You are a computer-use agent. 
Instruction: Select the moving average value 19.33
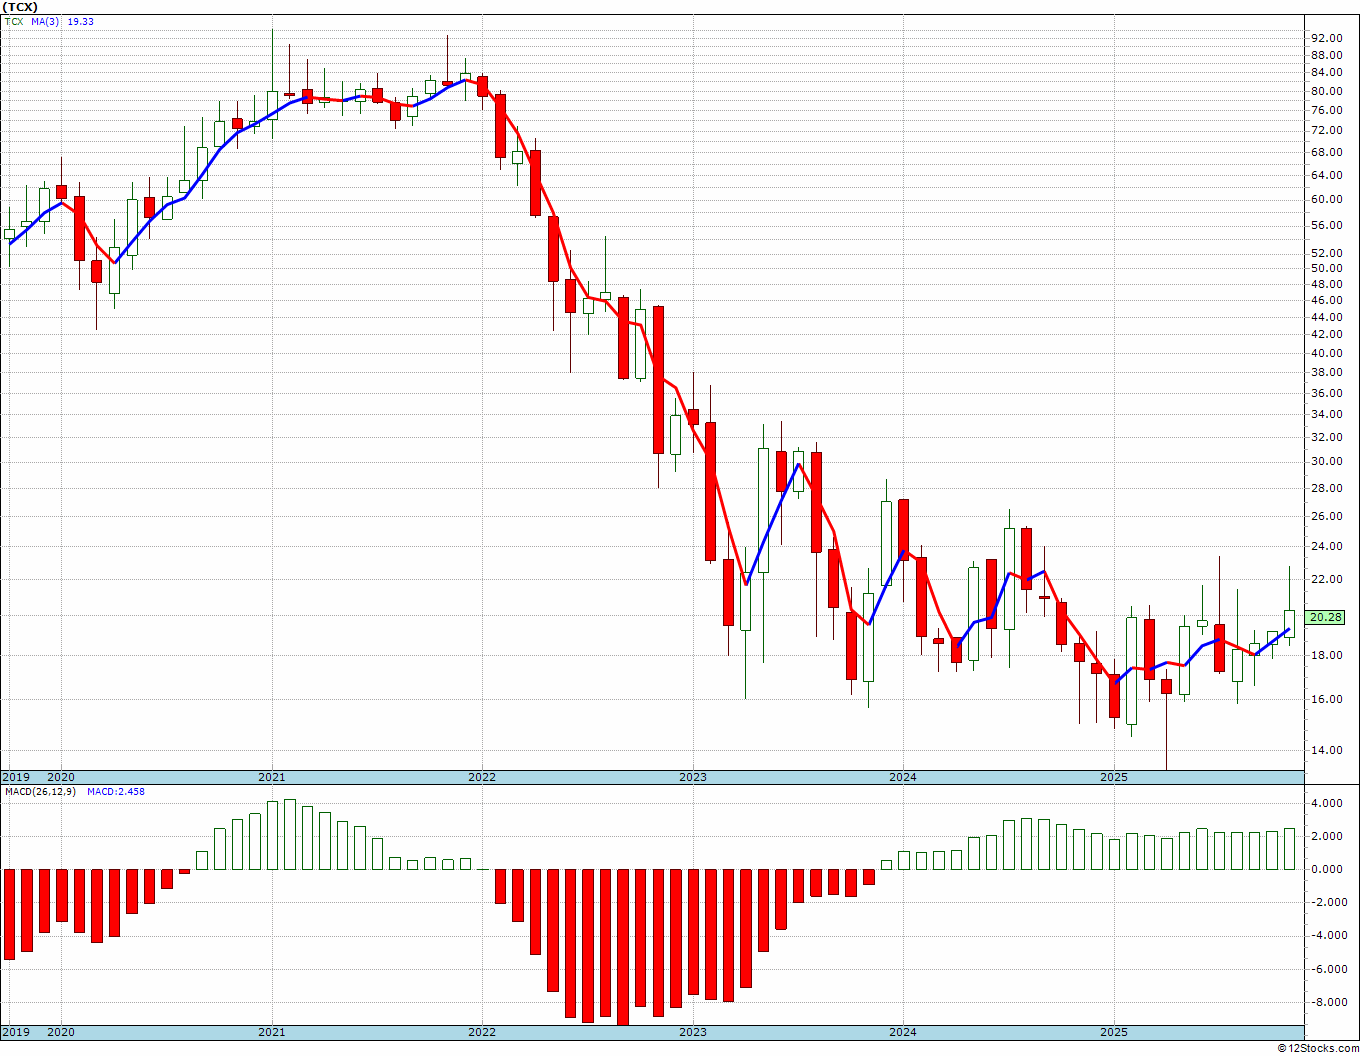click(x=80, y=21)
